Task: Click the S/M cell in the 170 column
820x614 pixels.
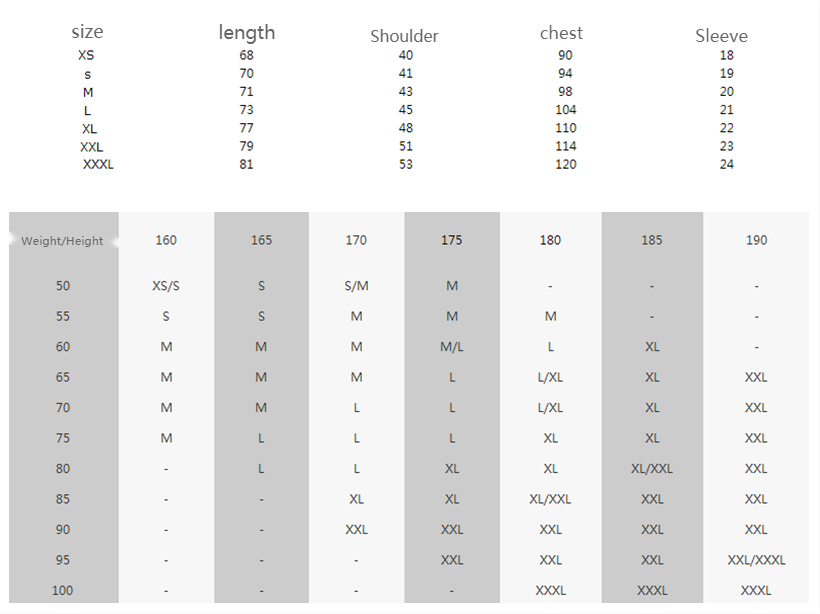Action: click(x=356, y=286)
